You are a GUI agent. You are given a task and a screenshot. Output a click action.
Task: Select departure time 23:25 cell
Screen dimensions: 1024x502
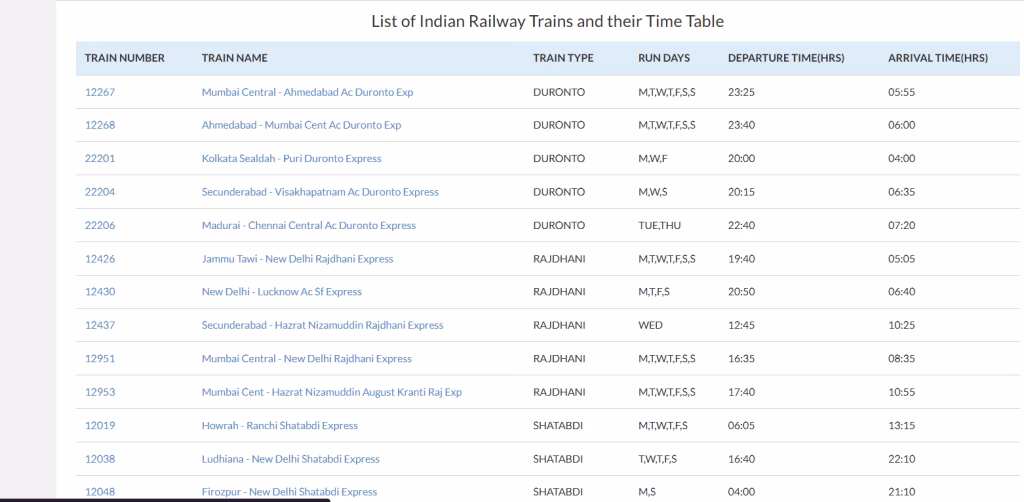(741, 92)
